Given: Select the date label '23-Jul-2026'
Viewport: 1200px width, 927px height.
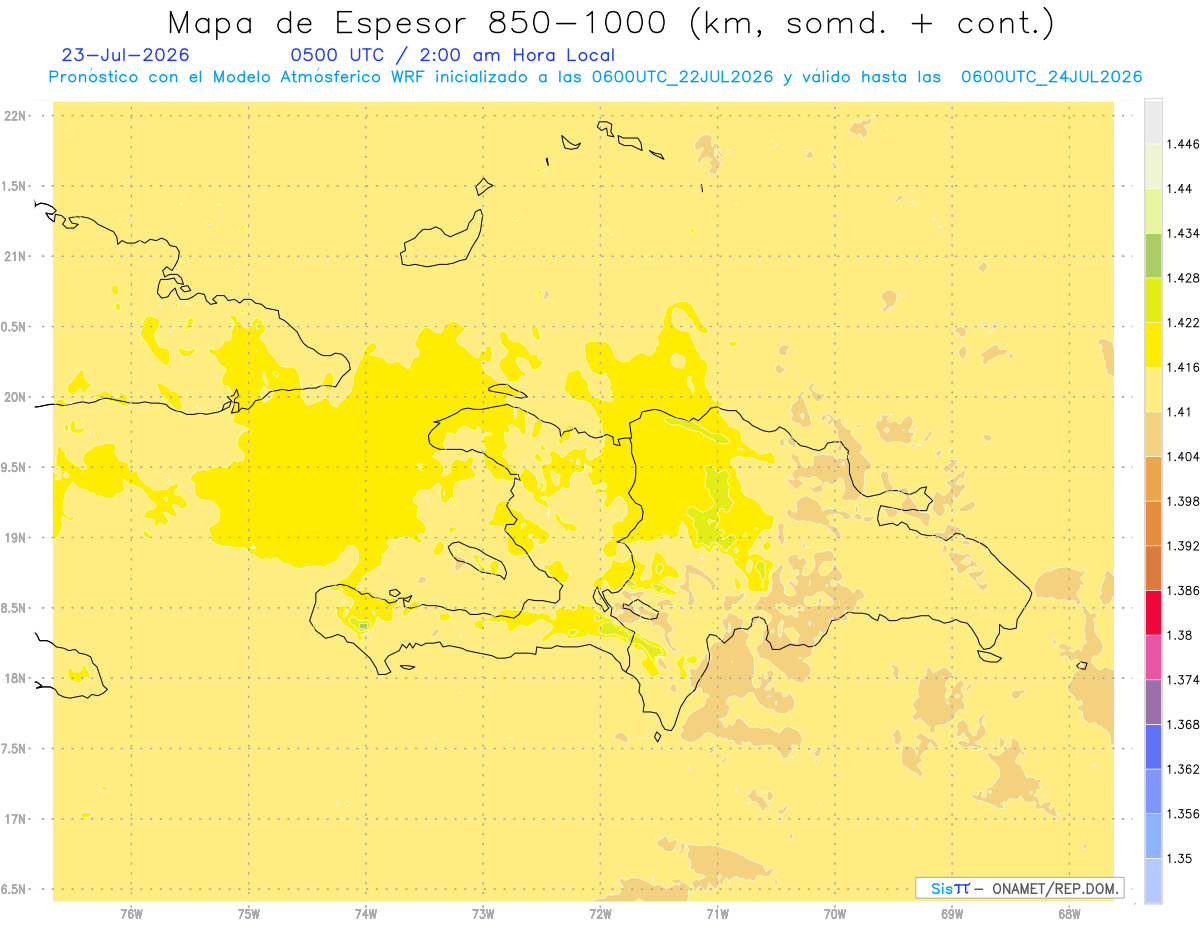Looking at the screenshot, I should (125, 55).
